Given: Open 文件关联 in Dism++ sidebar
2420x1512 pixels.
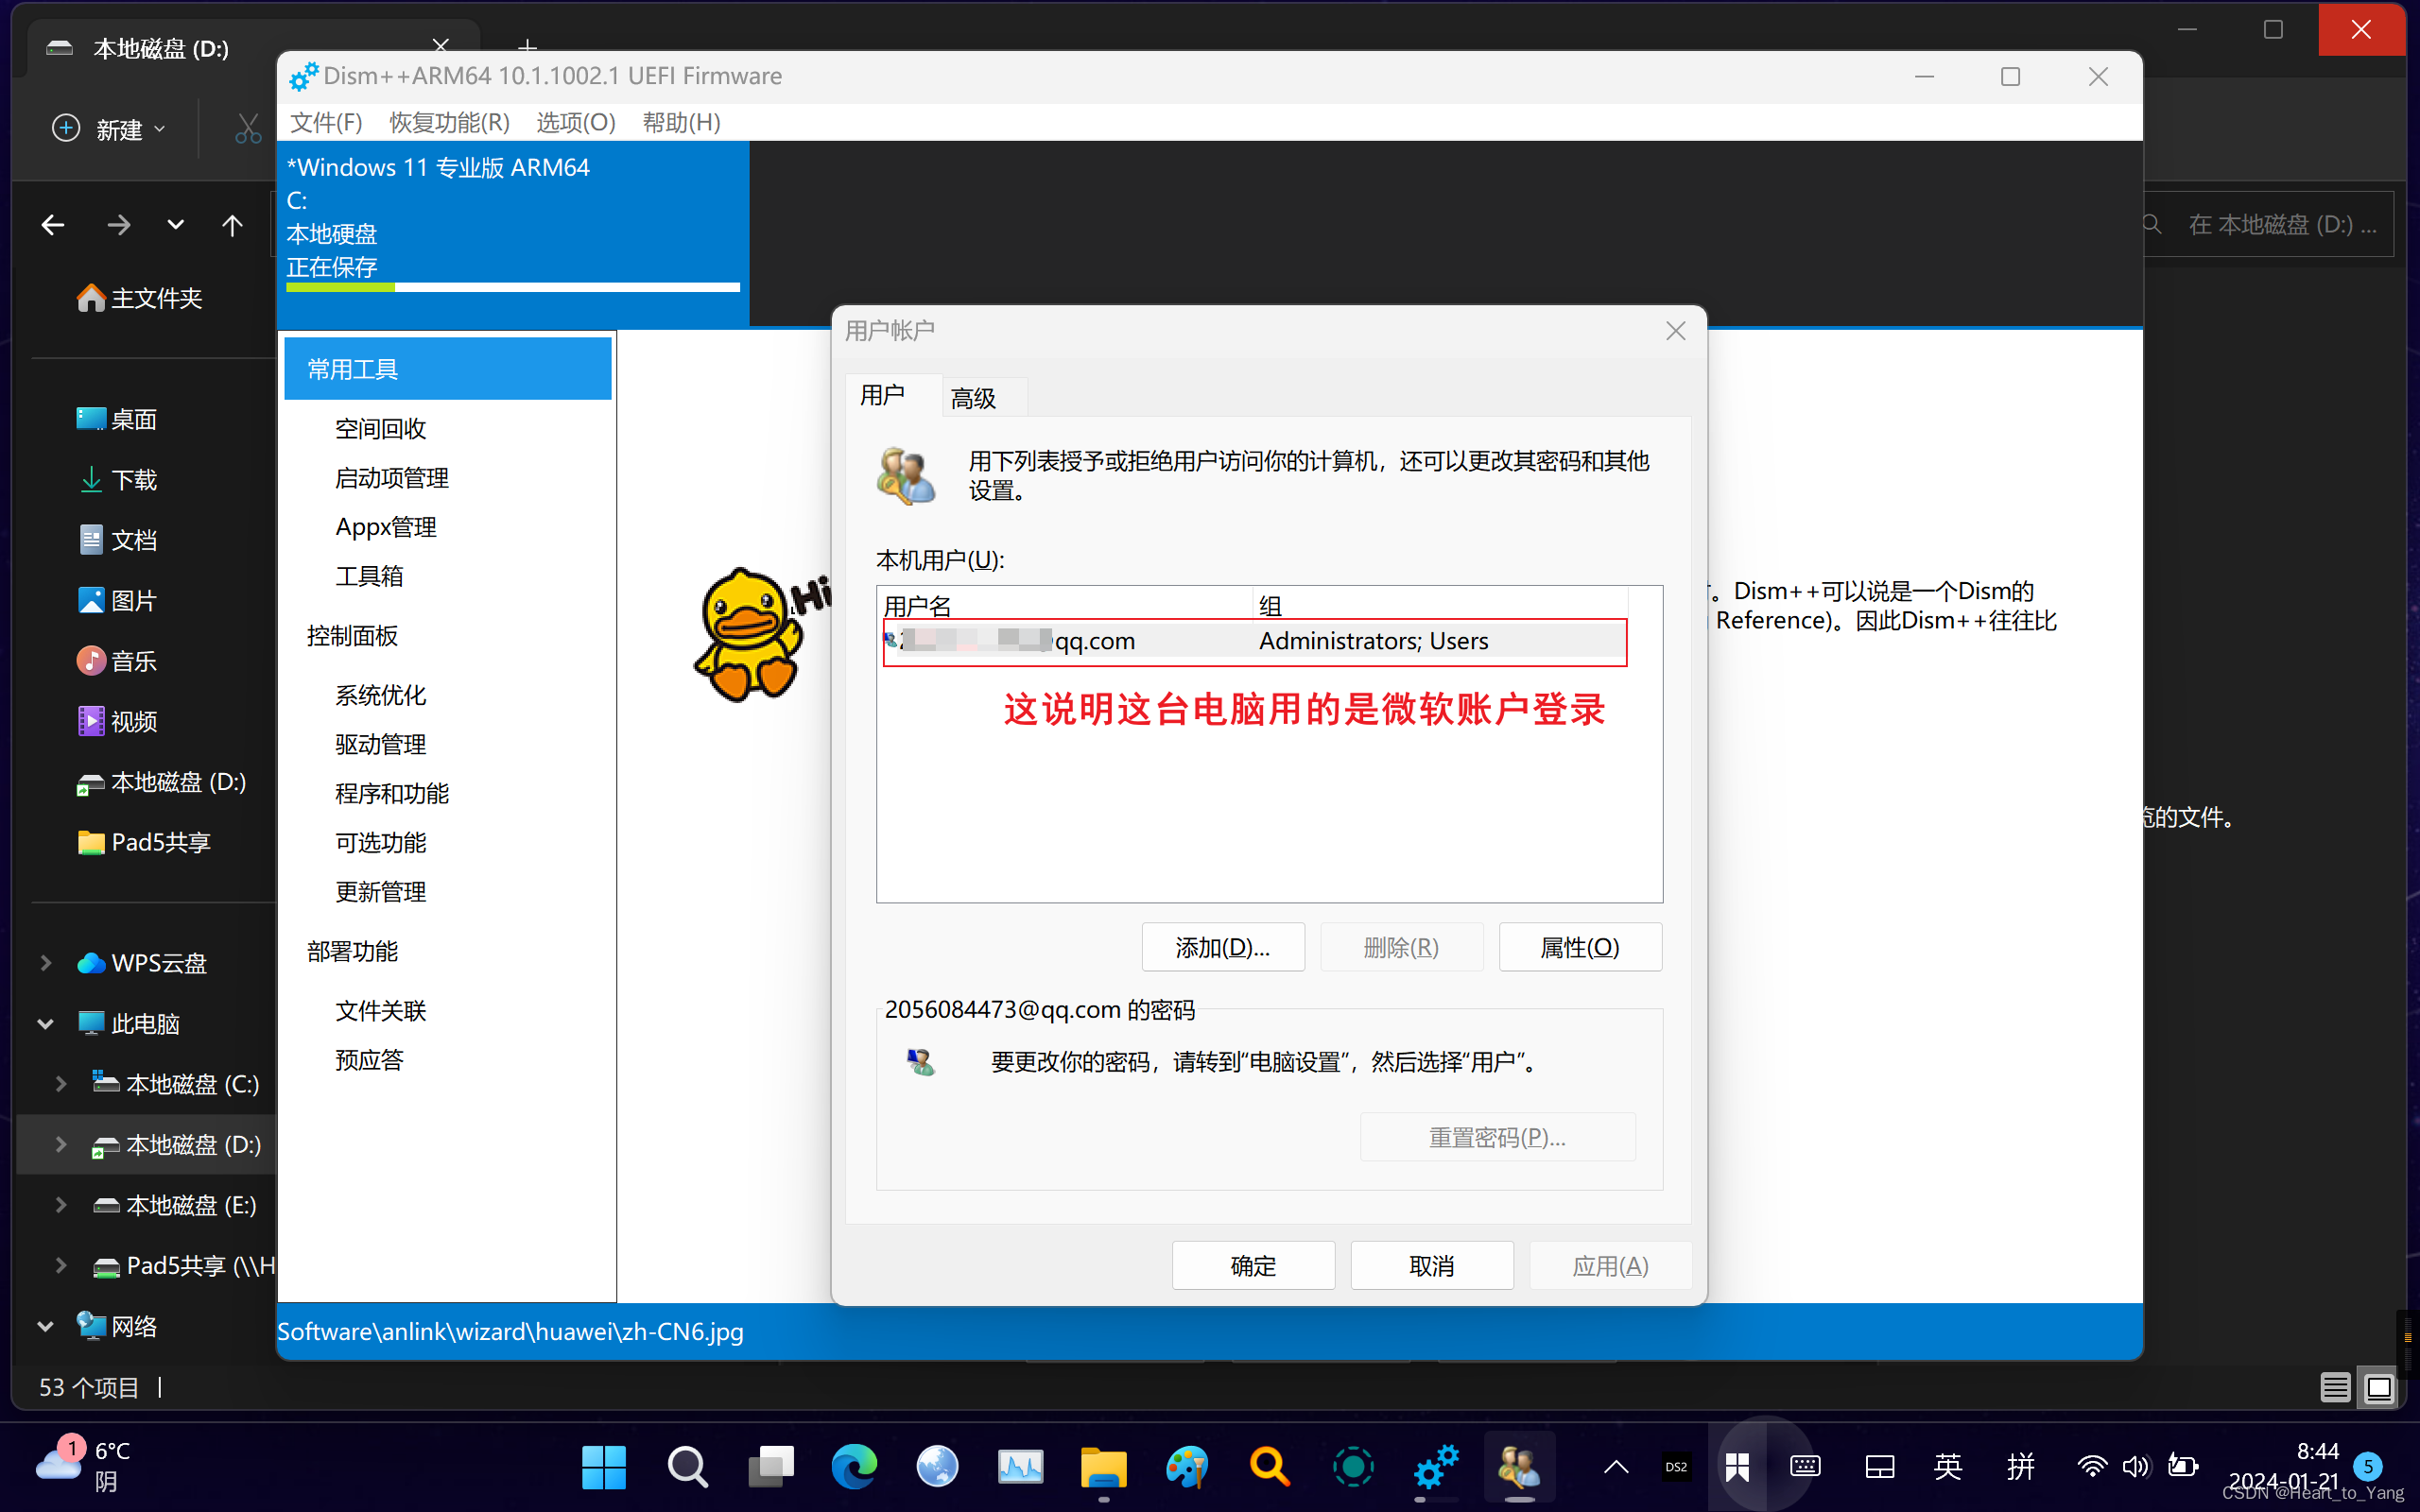Looking at the screenshot, I should click(x=380, y=1010).
